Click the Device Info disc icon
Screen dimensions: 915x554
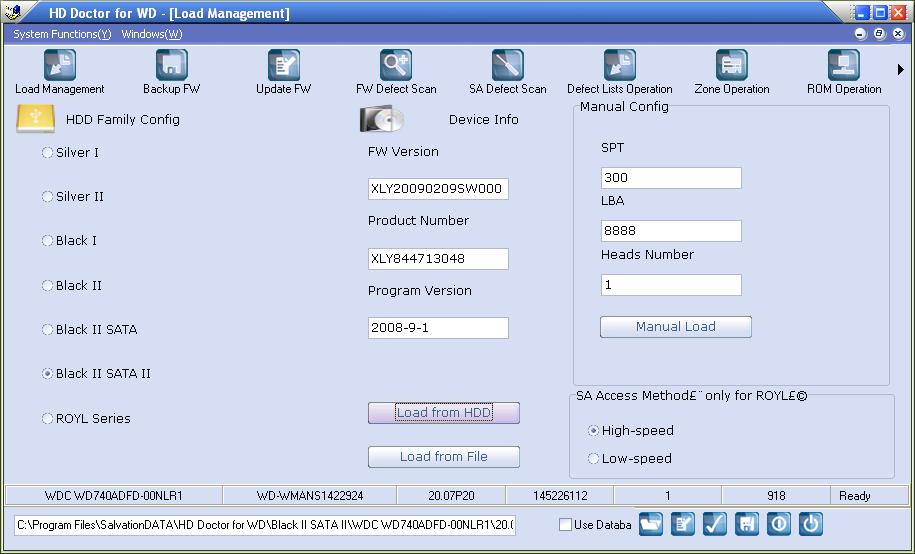382,119
